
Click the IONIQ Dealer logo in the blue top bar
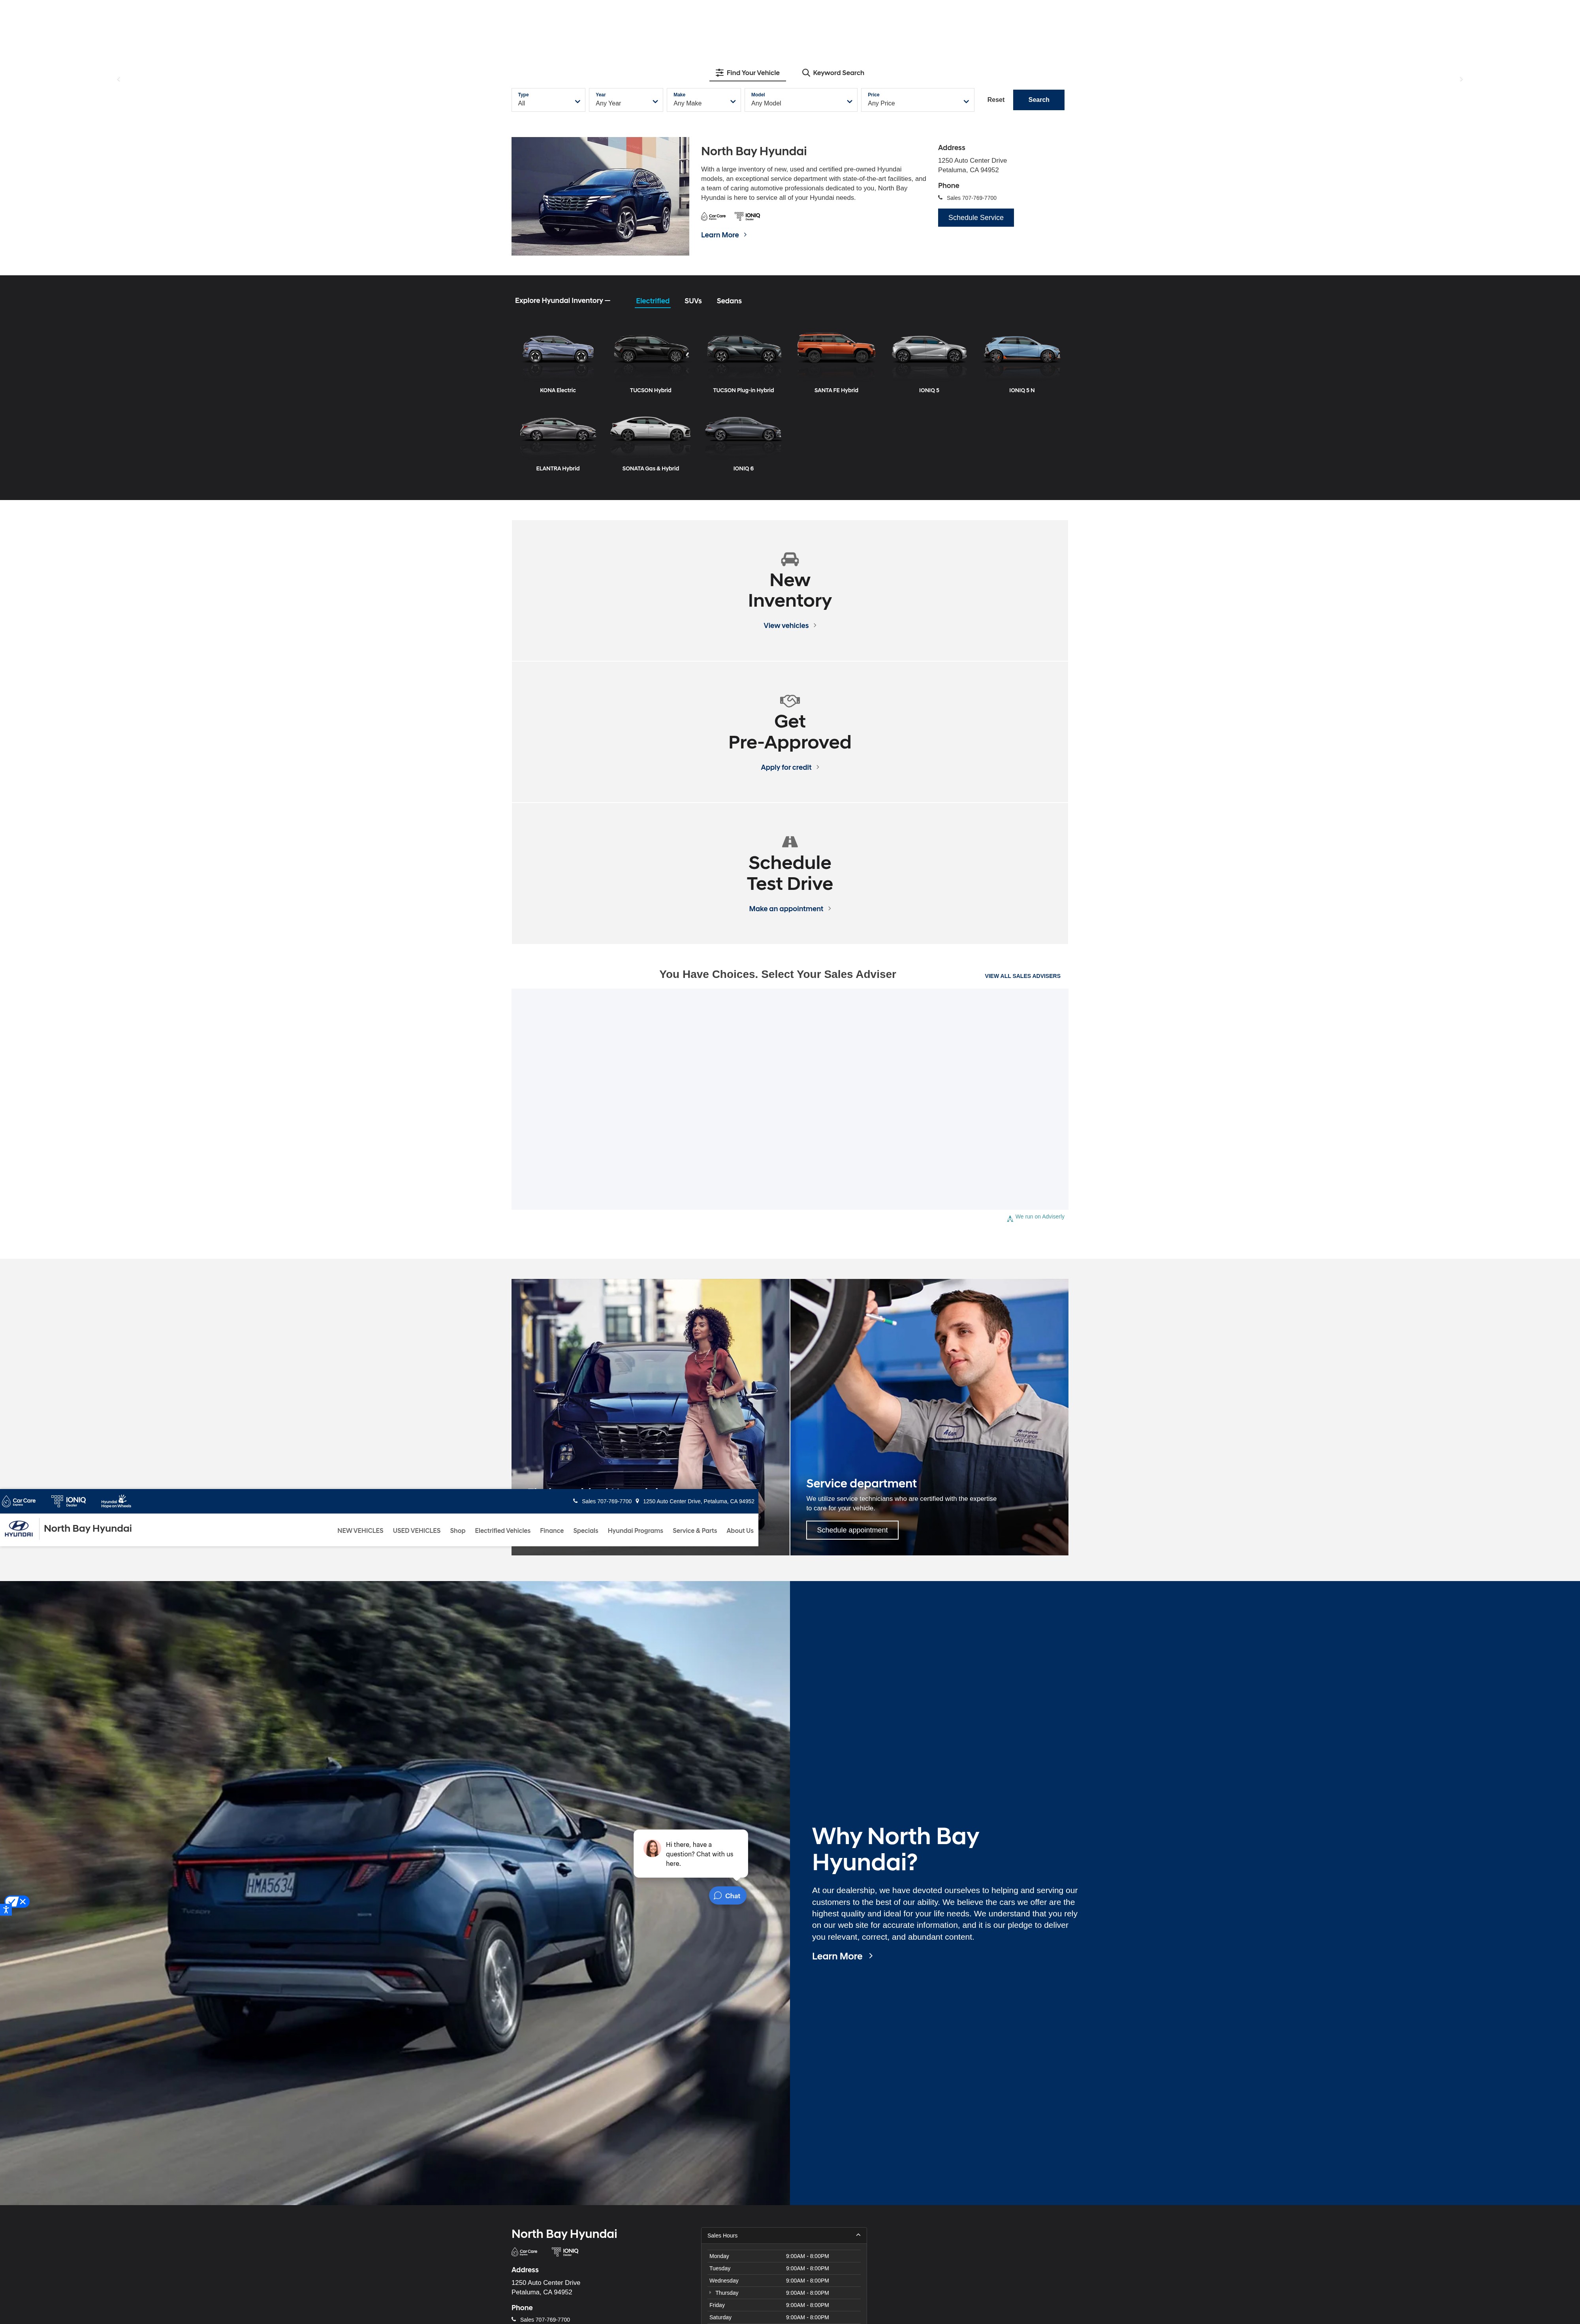tap(69, 1501)
